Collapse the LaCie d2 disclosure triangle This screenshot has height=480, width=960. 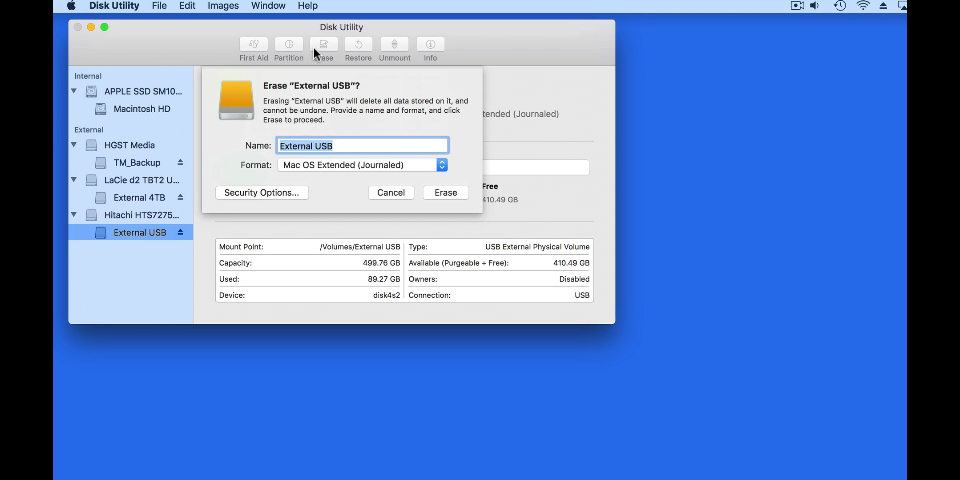(x=74, y=180)
